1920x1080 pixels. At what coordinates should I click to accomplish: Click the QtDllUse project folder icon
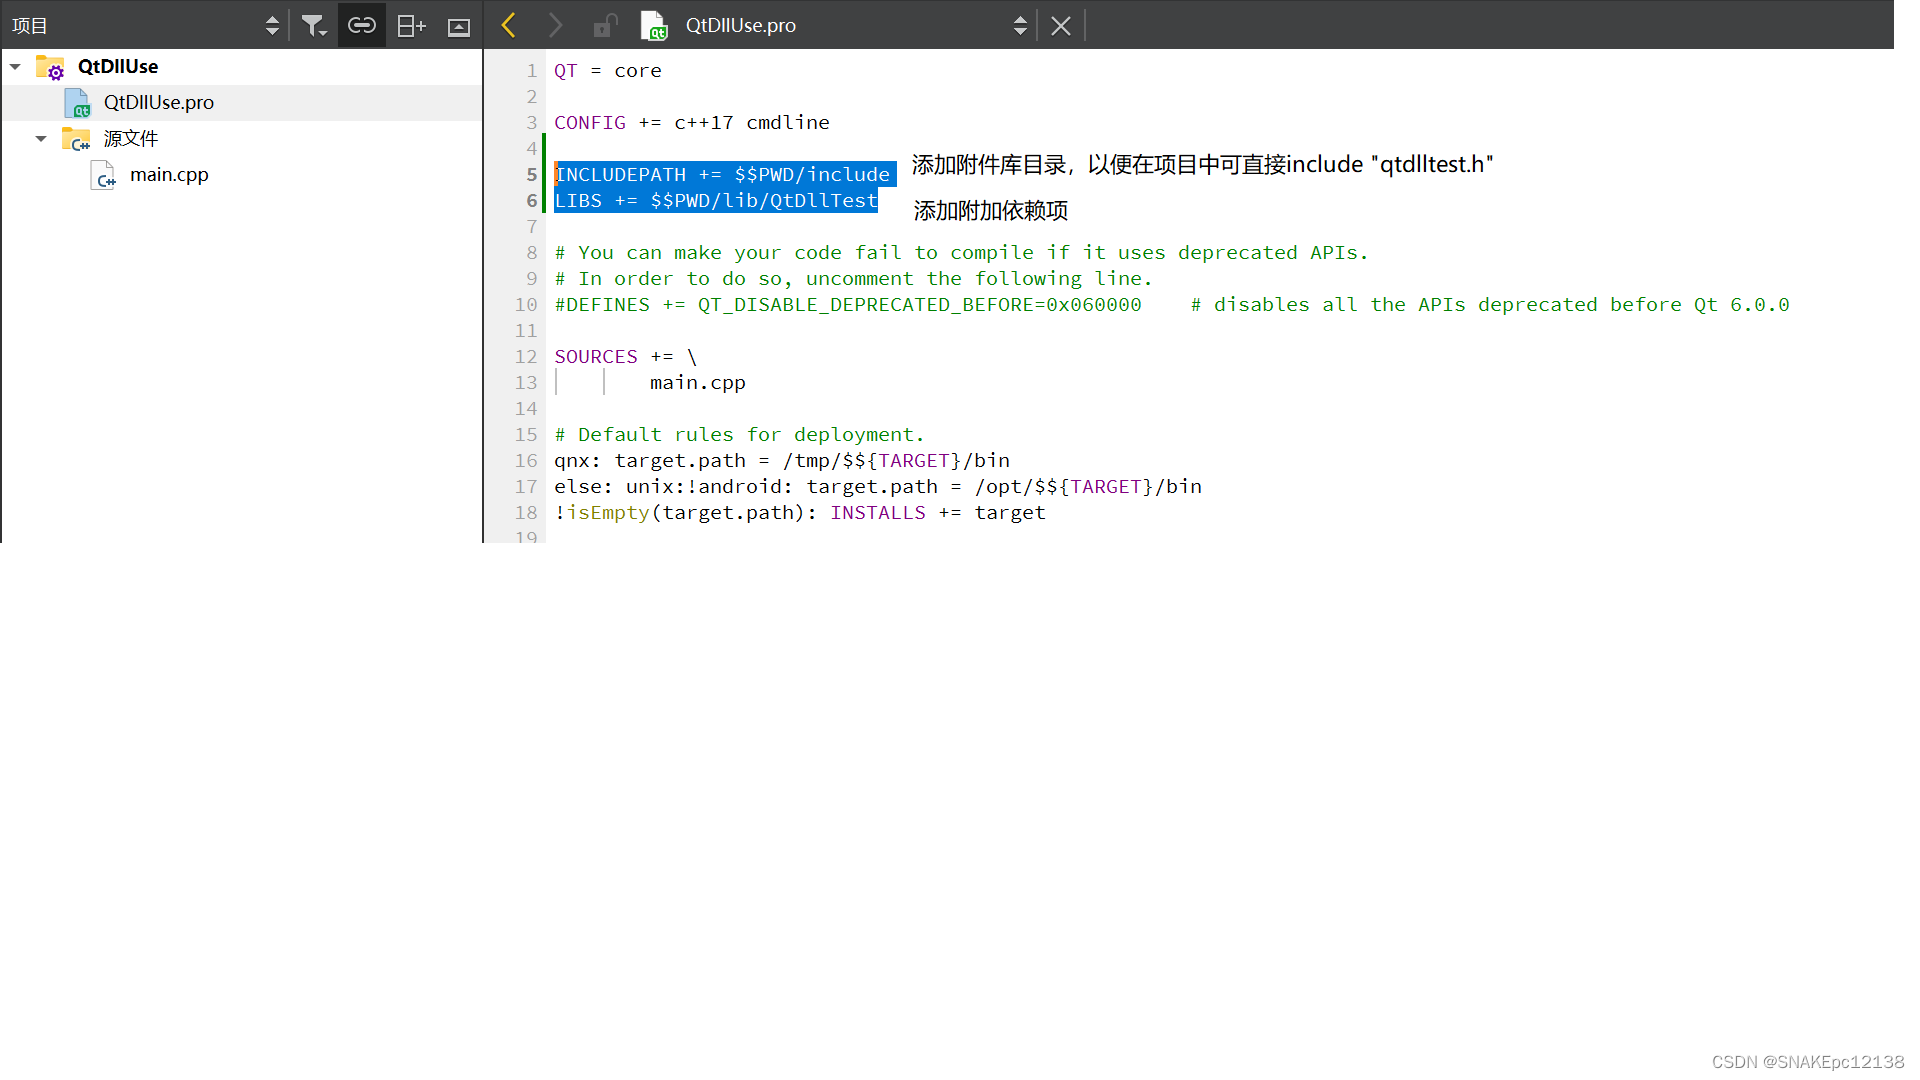click(x=50, y=67)
